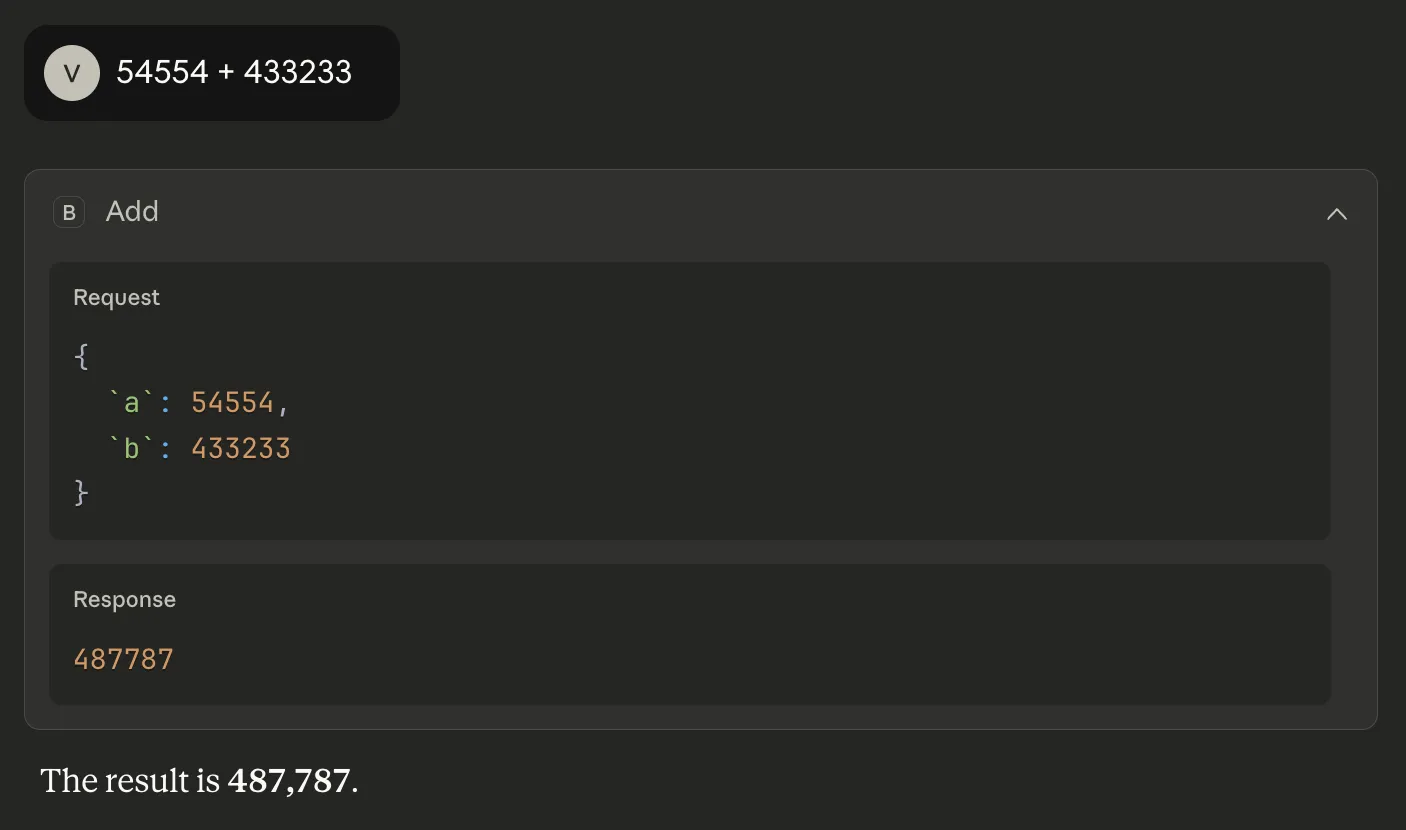Click the words "The result is"
The width and height of the screenshot is (1406, 830).
(x=130, y=781)
